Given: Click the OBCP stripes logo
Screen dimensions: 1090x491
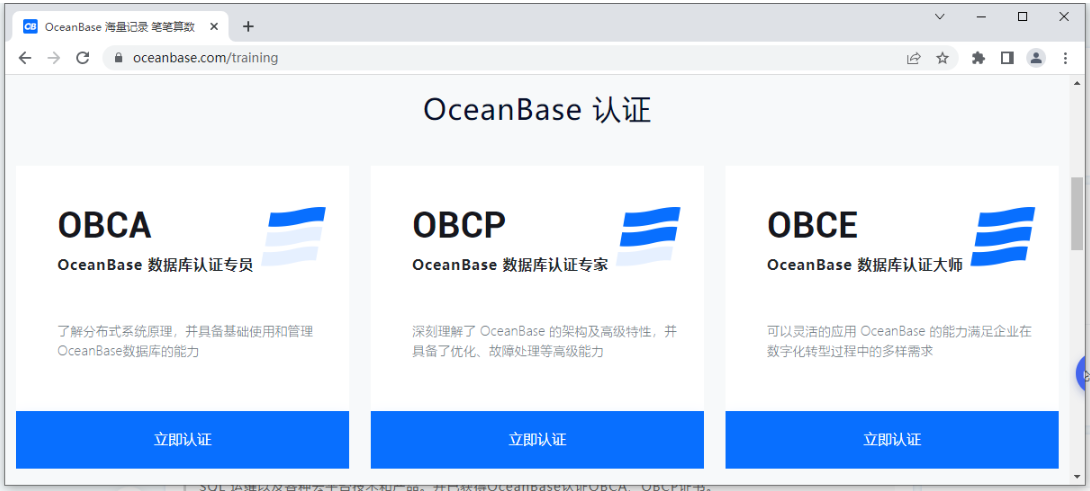Looking at the screenshot, I should click(x=649, y=236).
